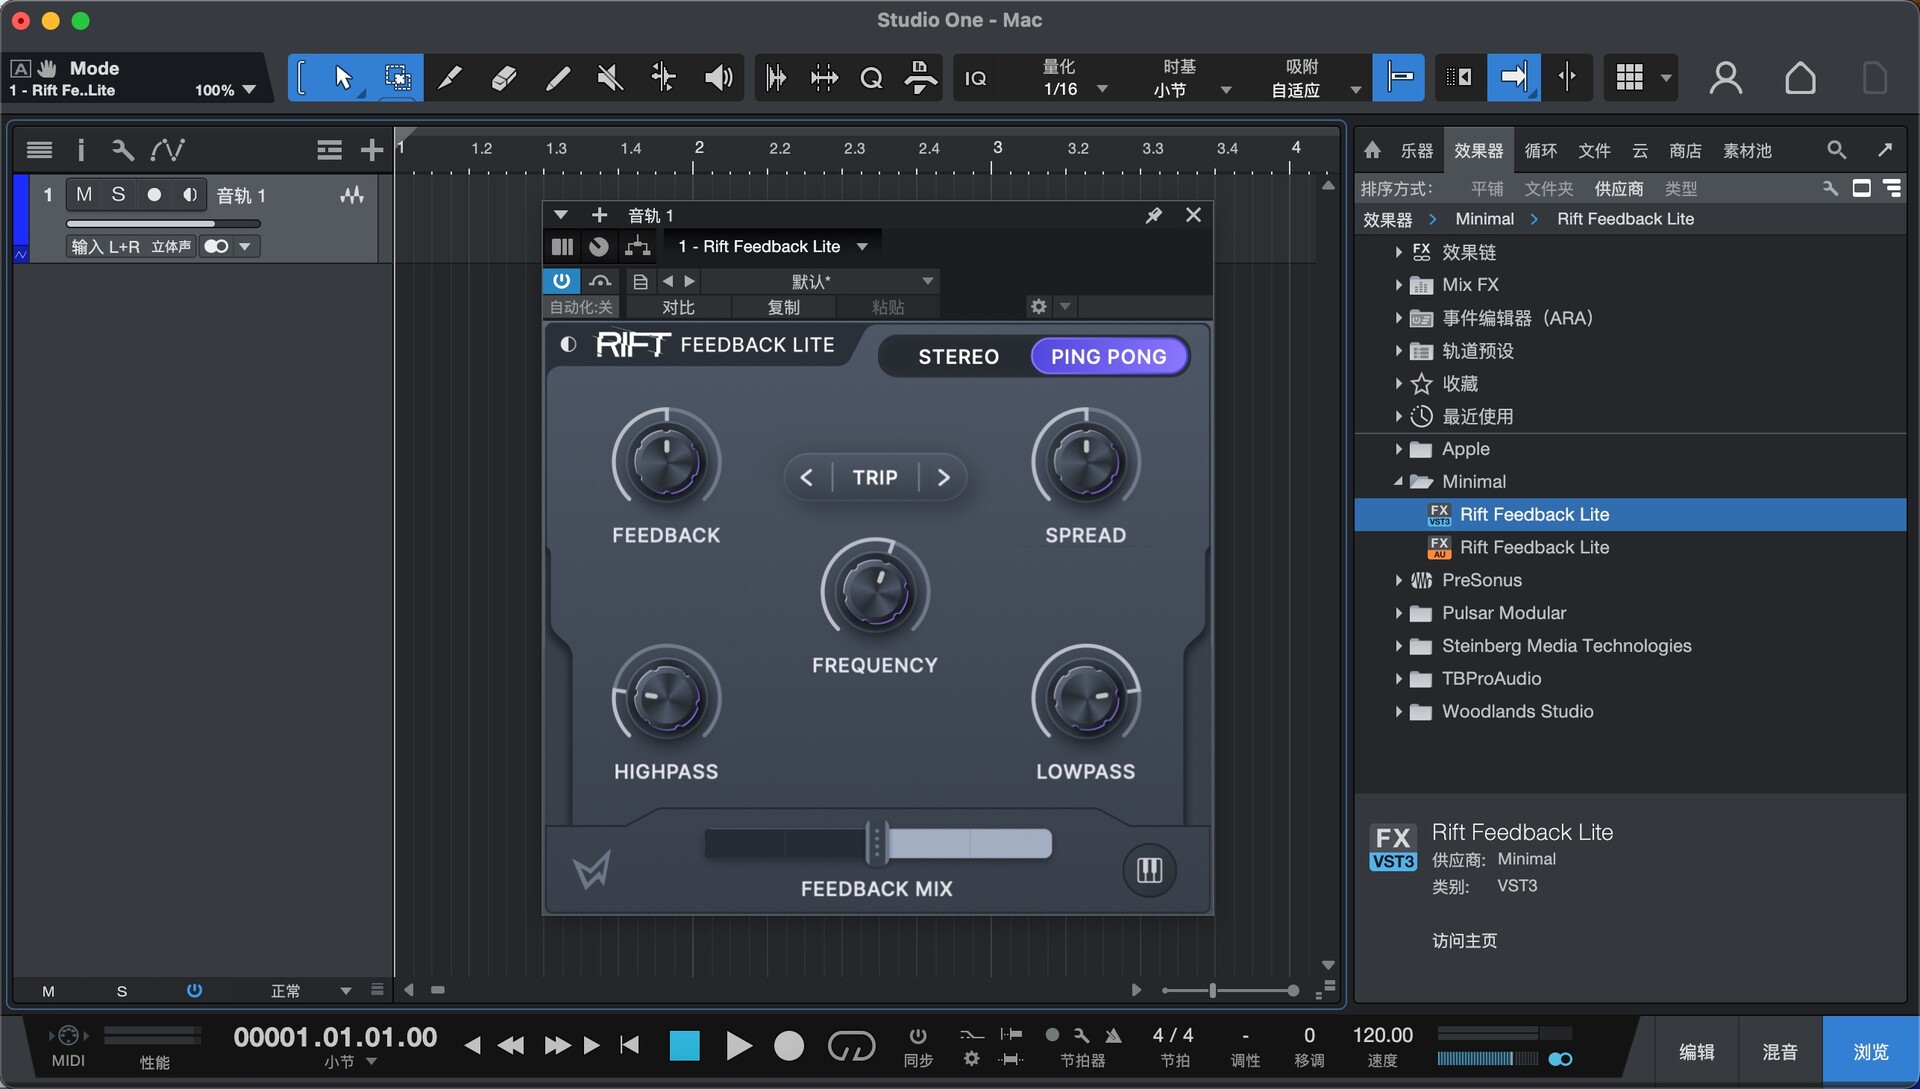This screenshot has height=1089, width=1920.
Task: Select the Mute tool icon
Action: 609,78
